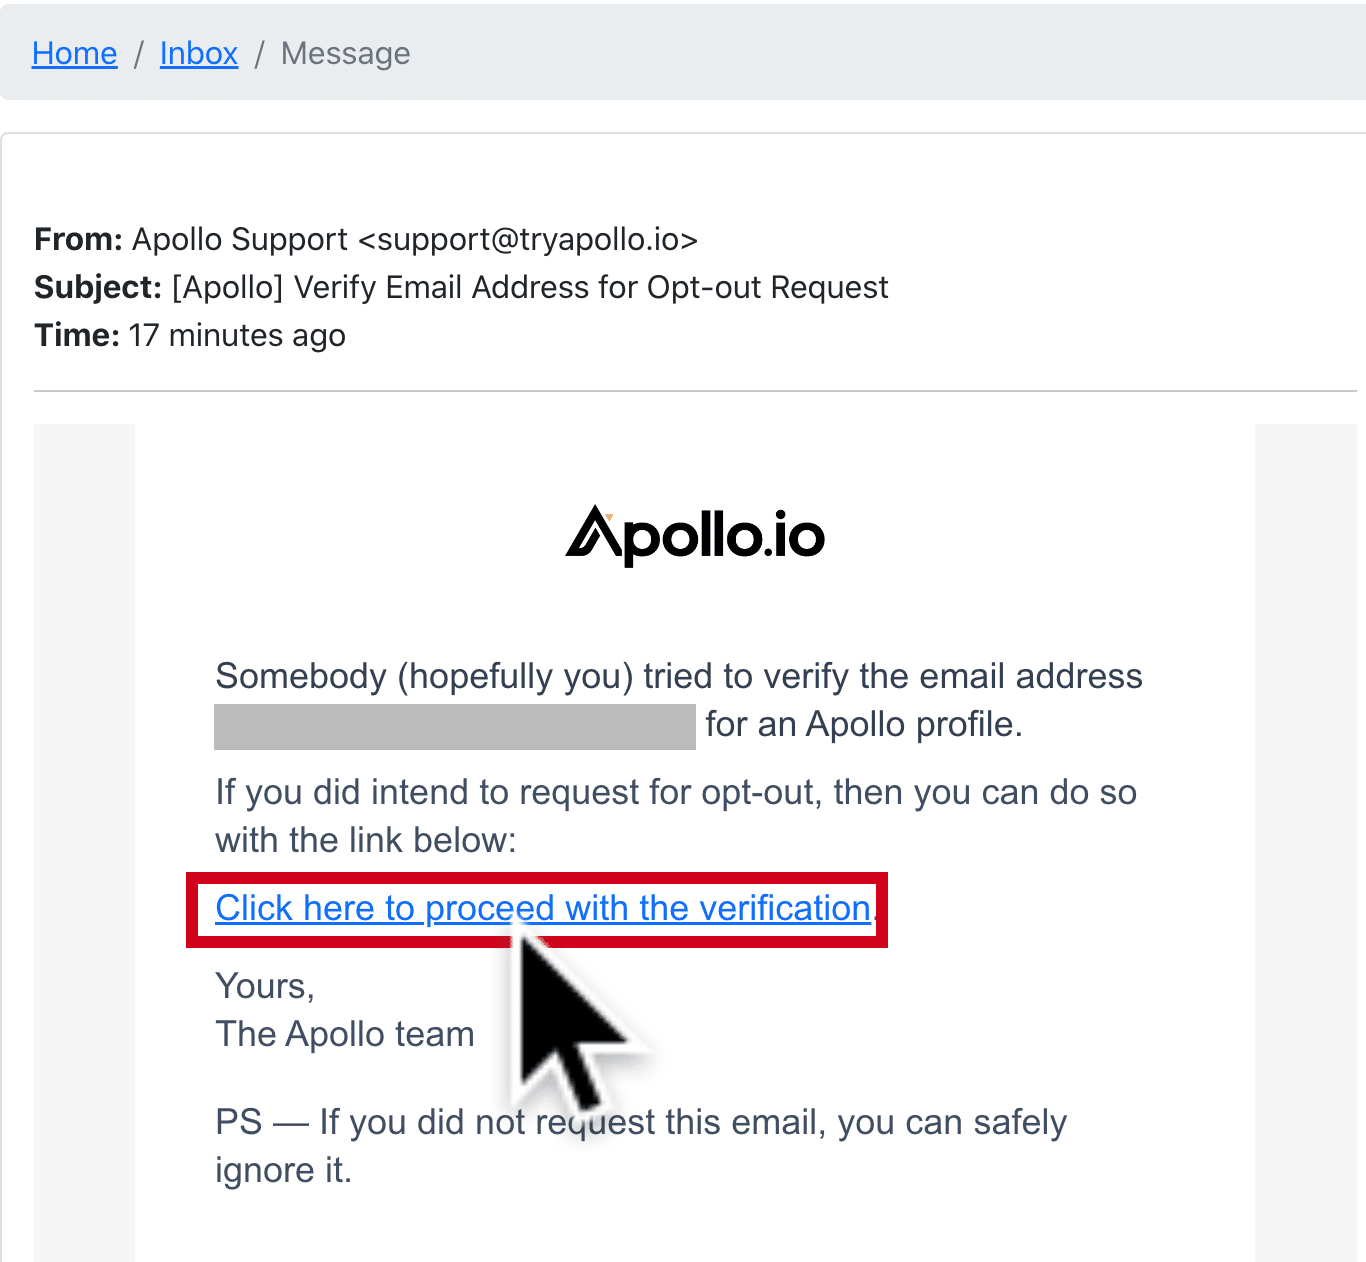Click slash separator between Home and Inbox
This screenshot has height=1262, width=1366.
[139, 53]
